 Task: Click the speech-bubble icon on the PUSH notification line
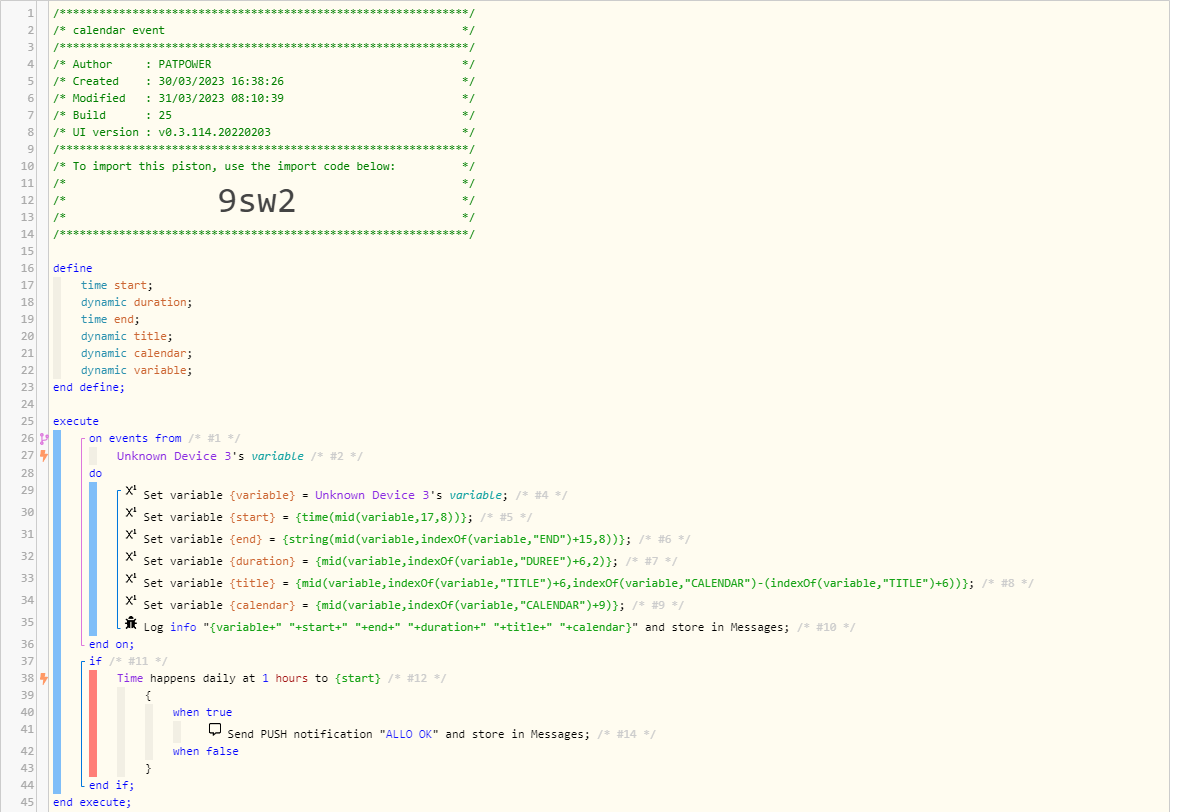pos(214,728)
